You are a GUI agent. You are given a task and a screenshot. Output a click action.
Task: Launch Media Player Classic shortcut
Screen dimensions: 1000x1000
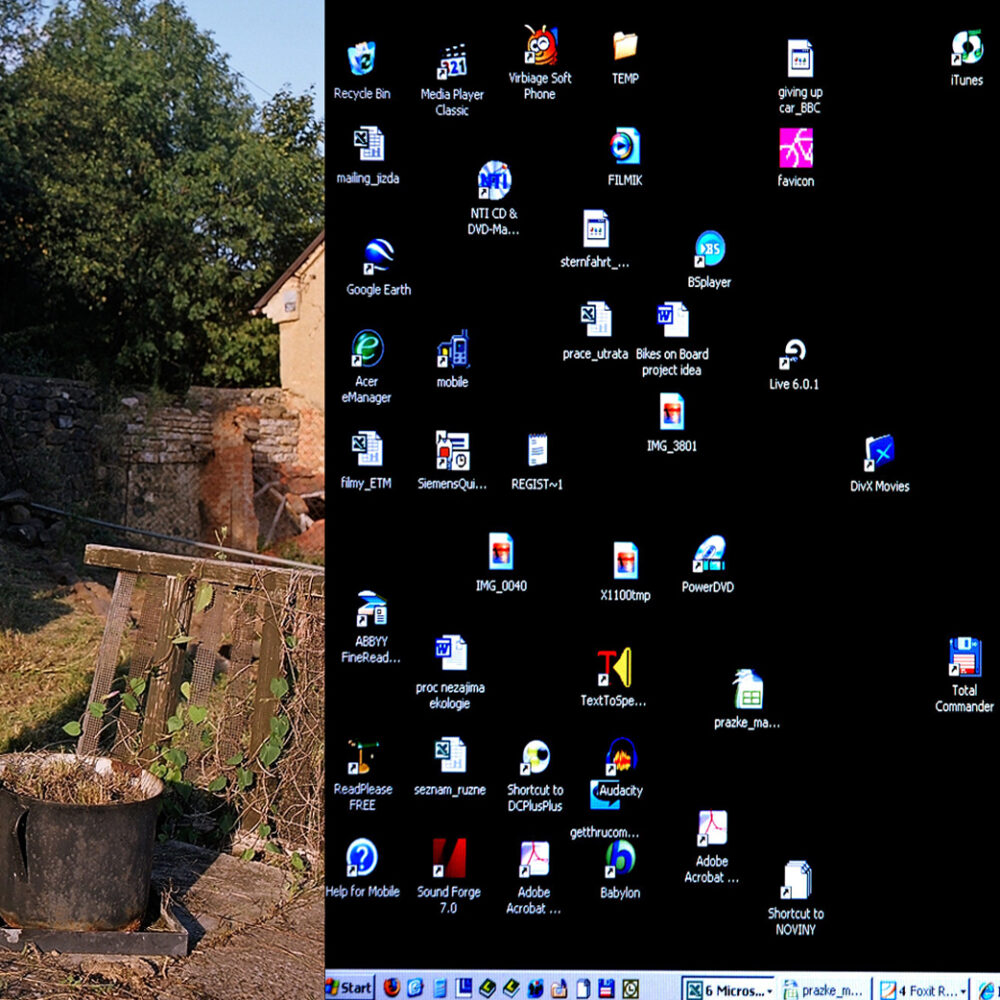coord(452,62)
